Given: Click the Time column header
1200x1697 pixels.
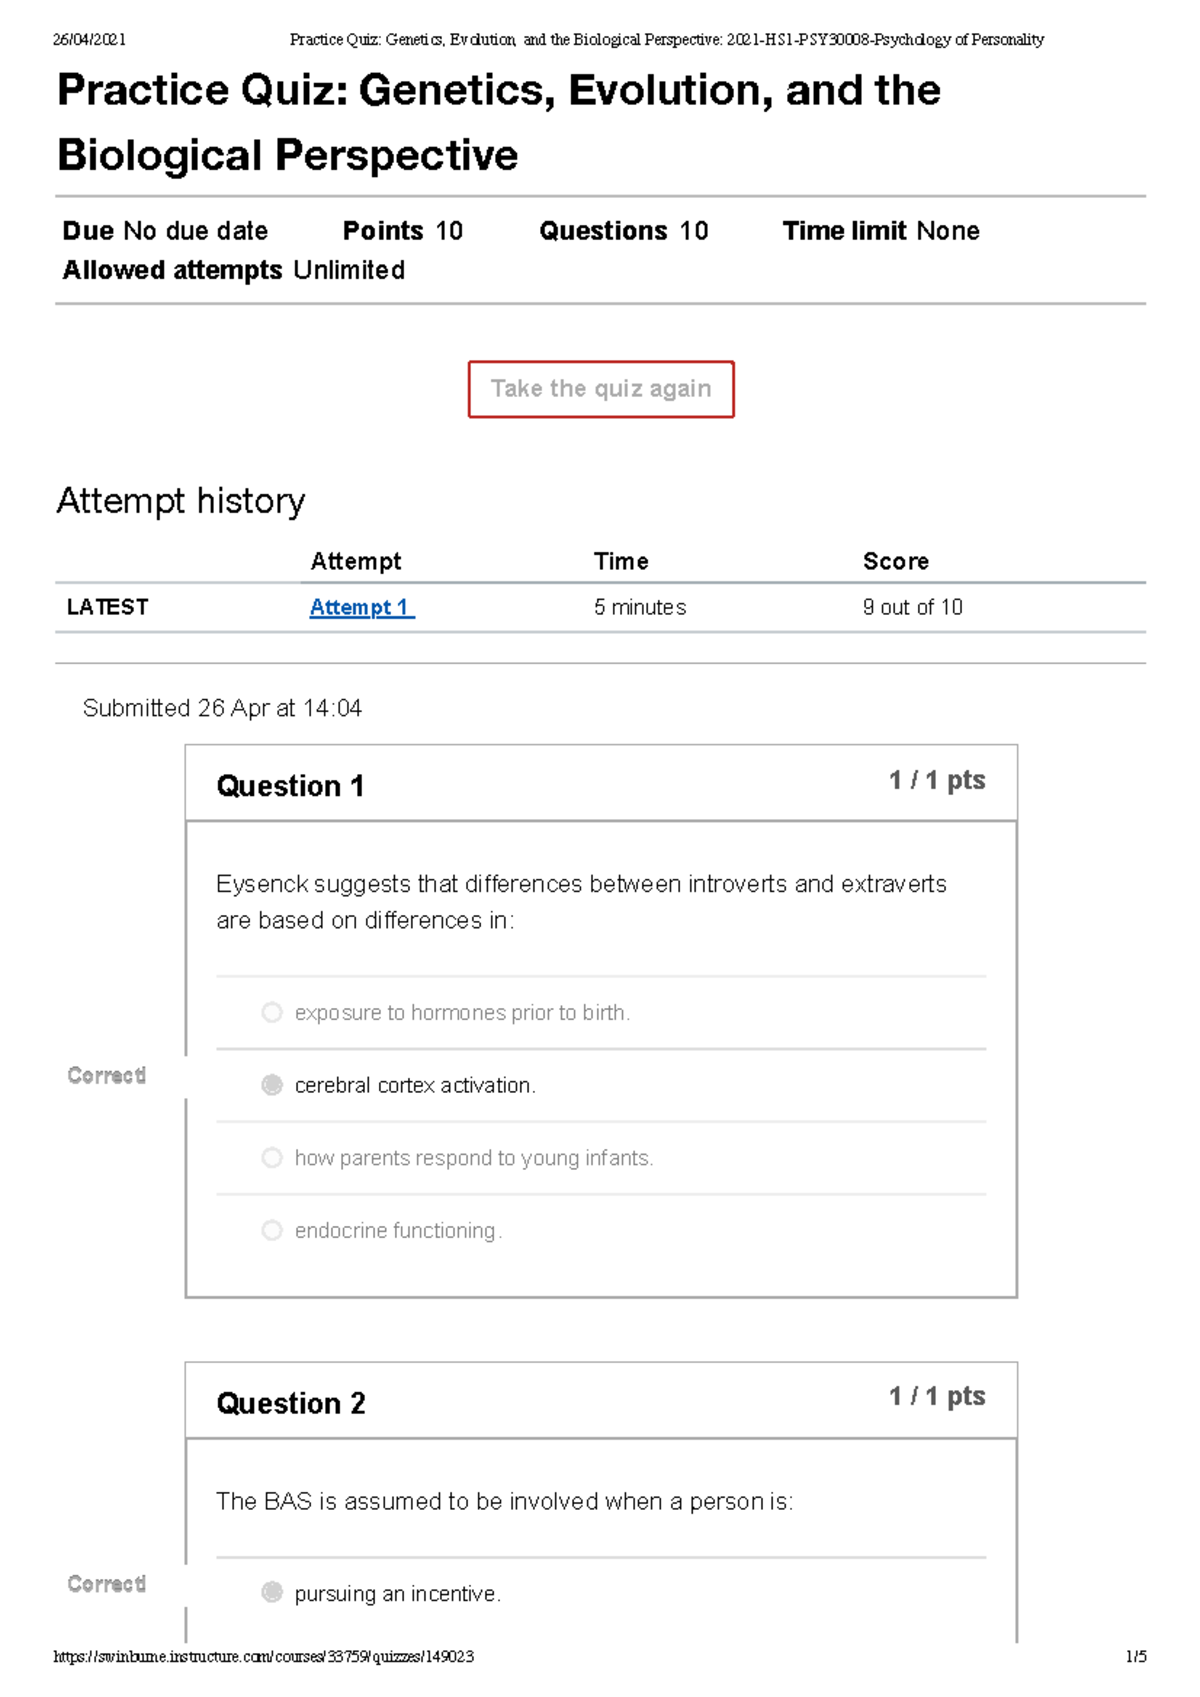Looking at the screenshot, I should click(x=621, y=561).
